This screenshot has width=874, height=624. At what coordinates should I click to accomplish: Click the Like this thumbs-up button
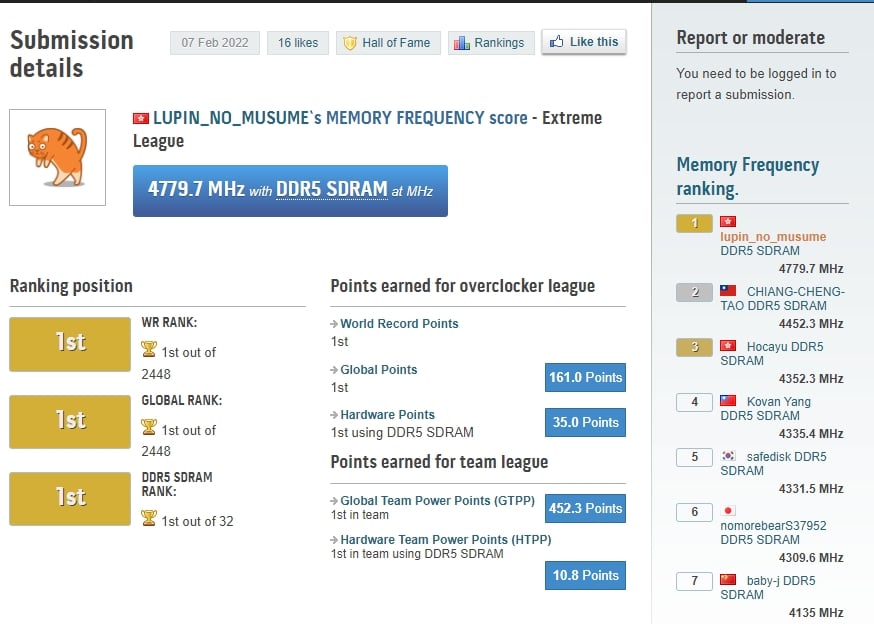584,42
